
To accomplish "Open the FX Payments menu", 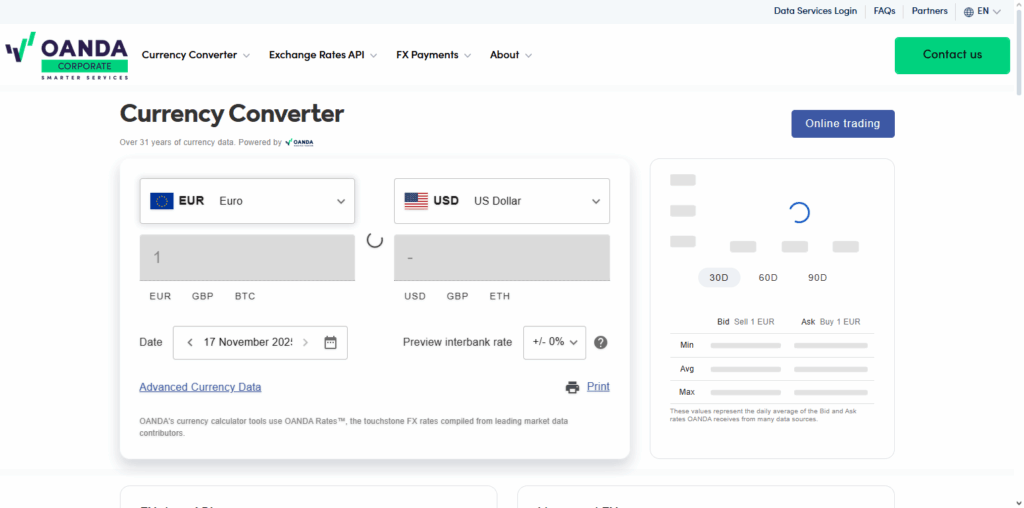I will coord(433,55).
